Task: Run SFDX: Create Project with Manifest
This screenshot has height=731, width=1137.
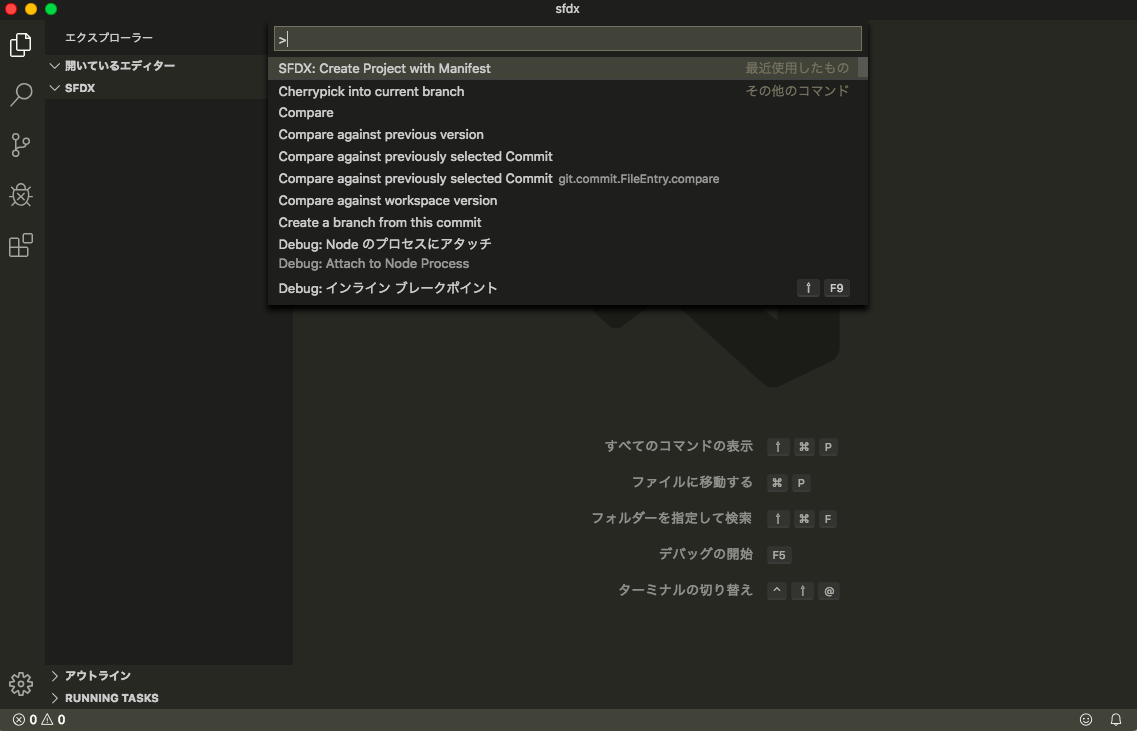Action: point(563,68)
